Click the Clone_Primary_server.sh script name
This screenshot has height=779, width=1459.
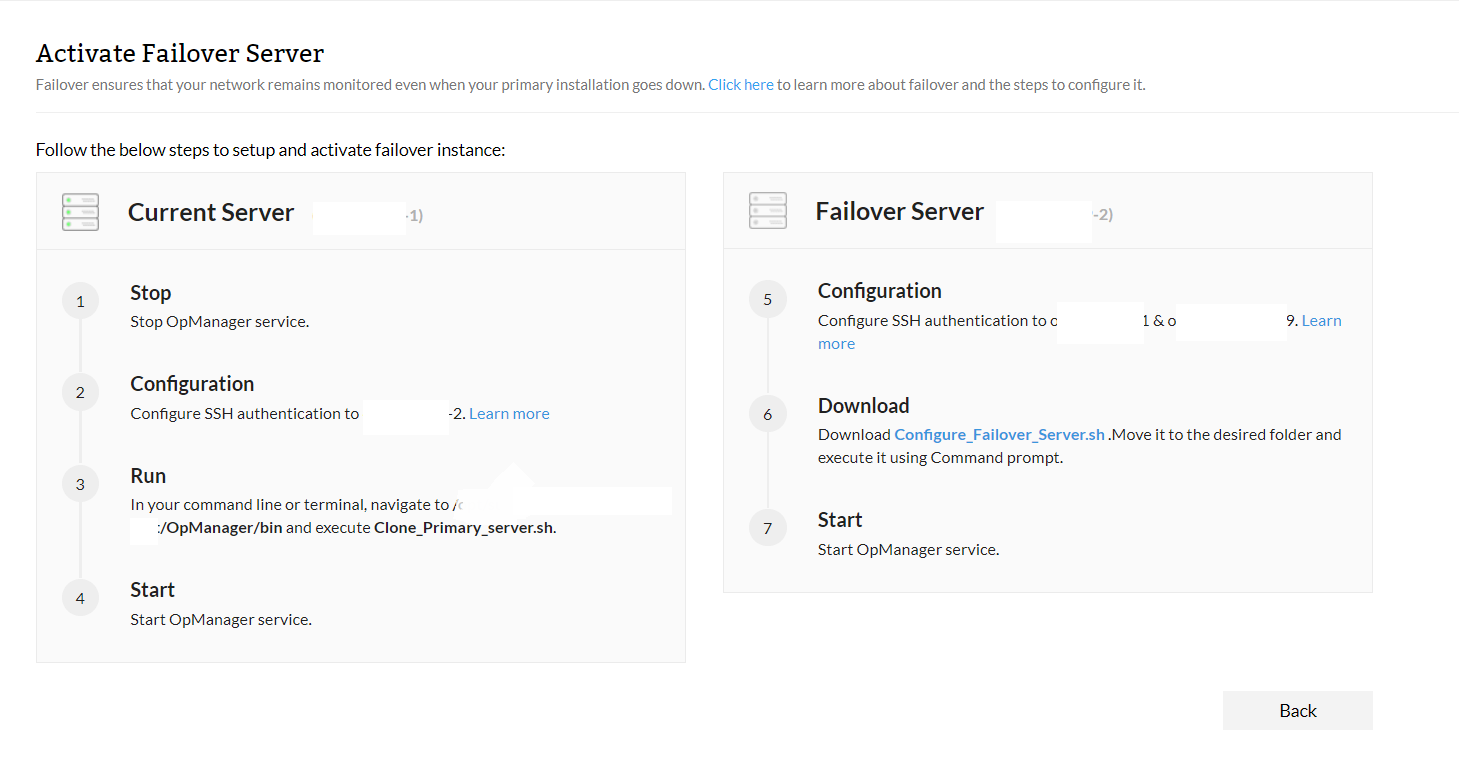(x=463, y=528)
